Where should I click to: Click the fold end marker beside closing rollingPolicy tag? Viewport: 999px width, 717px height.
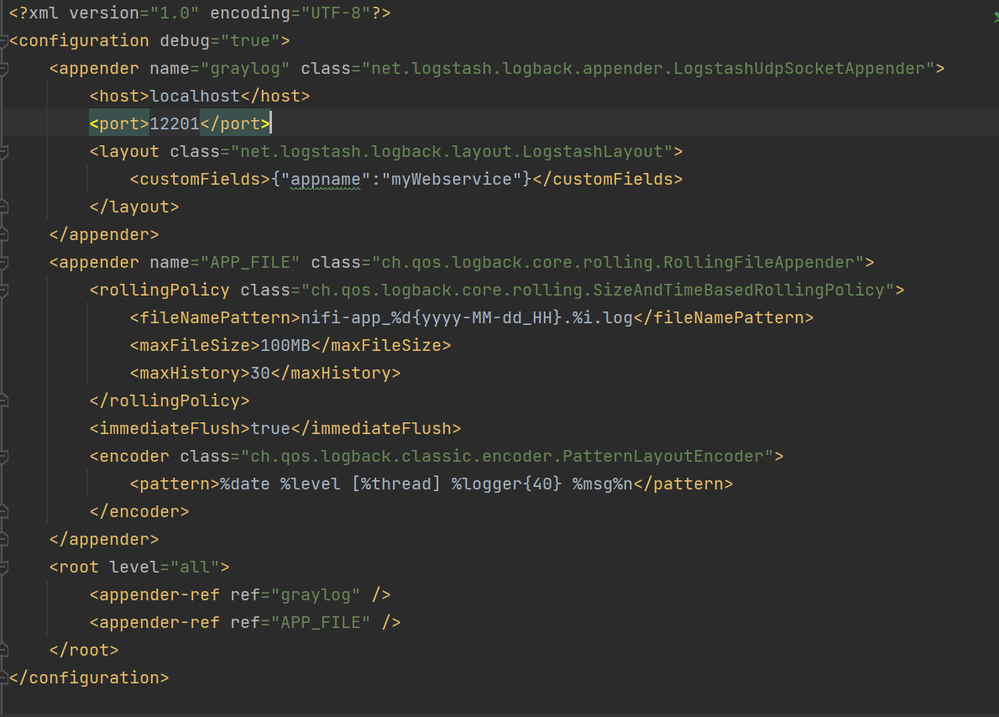tap(3, 401)
